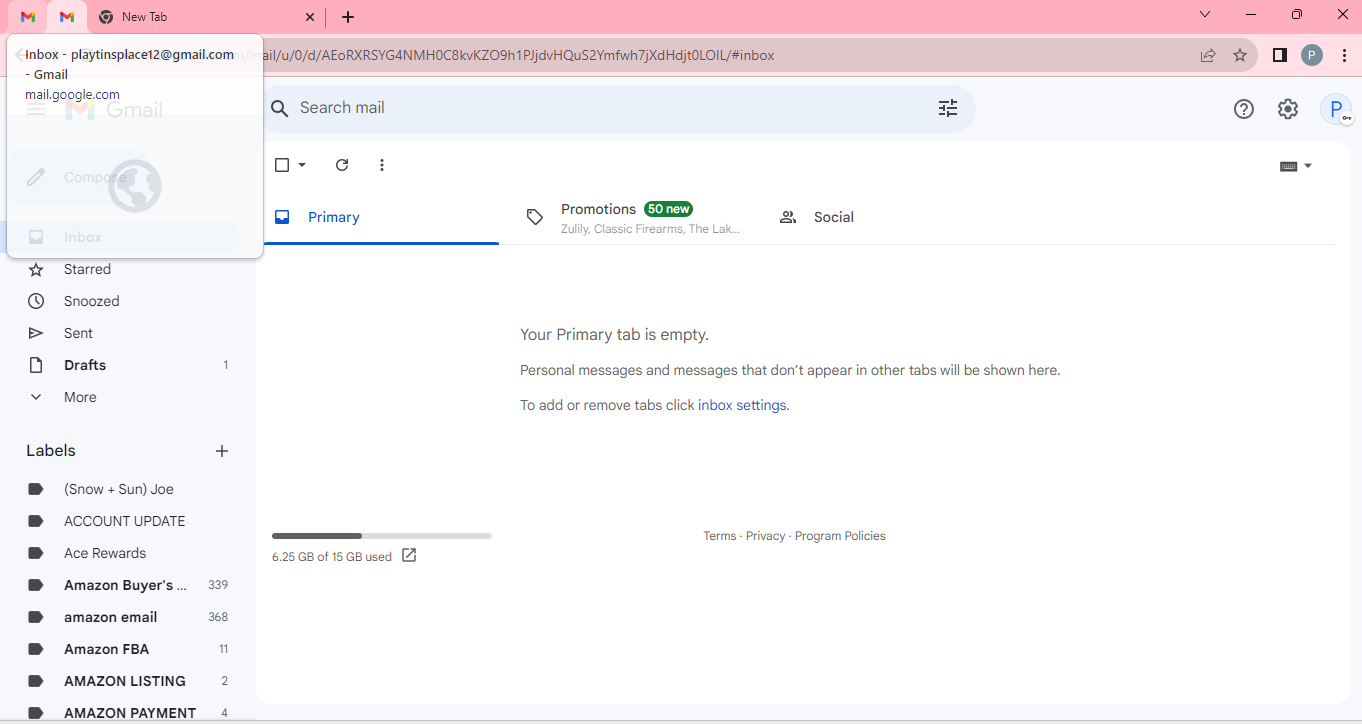Screen dimensions: 1362x724
Task: Share this page from the address bar
Action: (1208, 55)
